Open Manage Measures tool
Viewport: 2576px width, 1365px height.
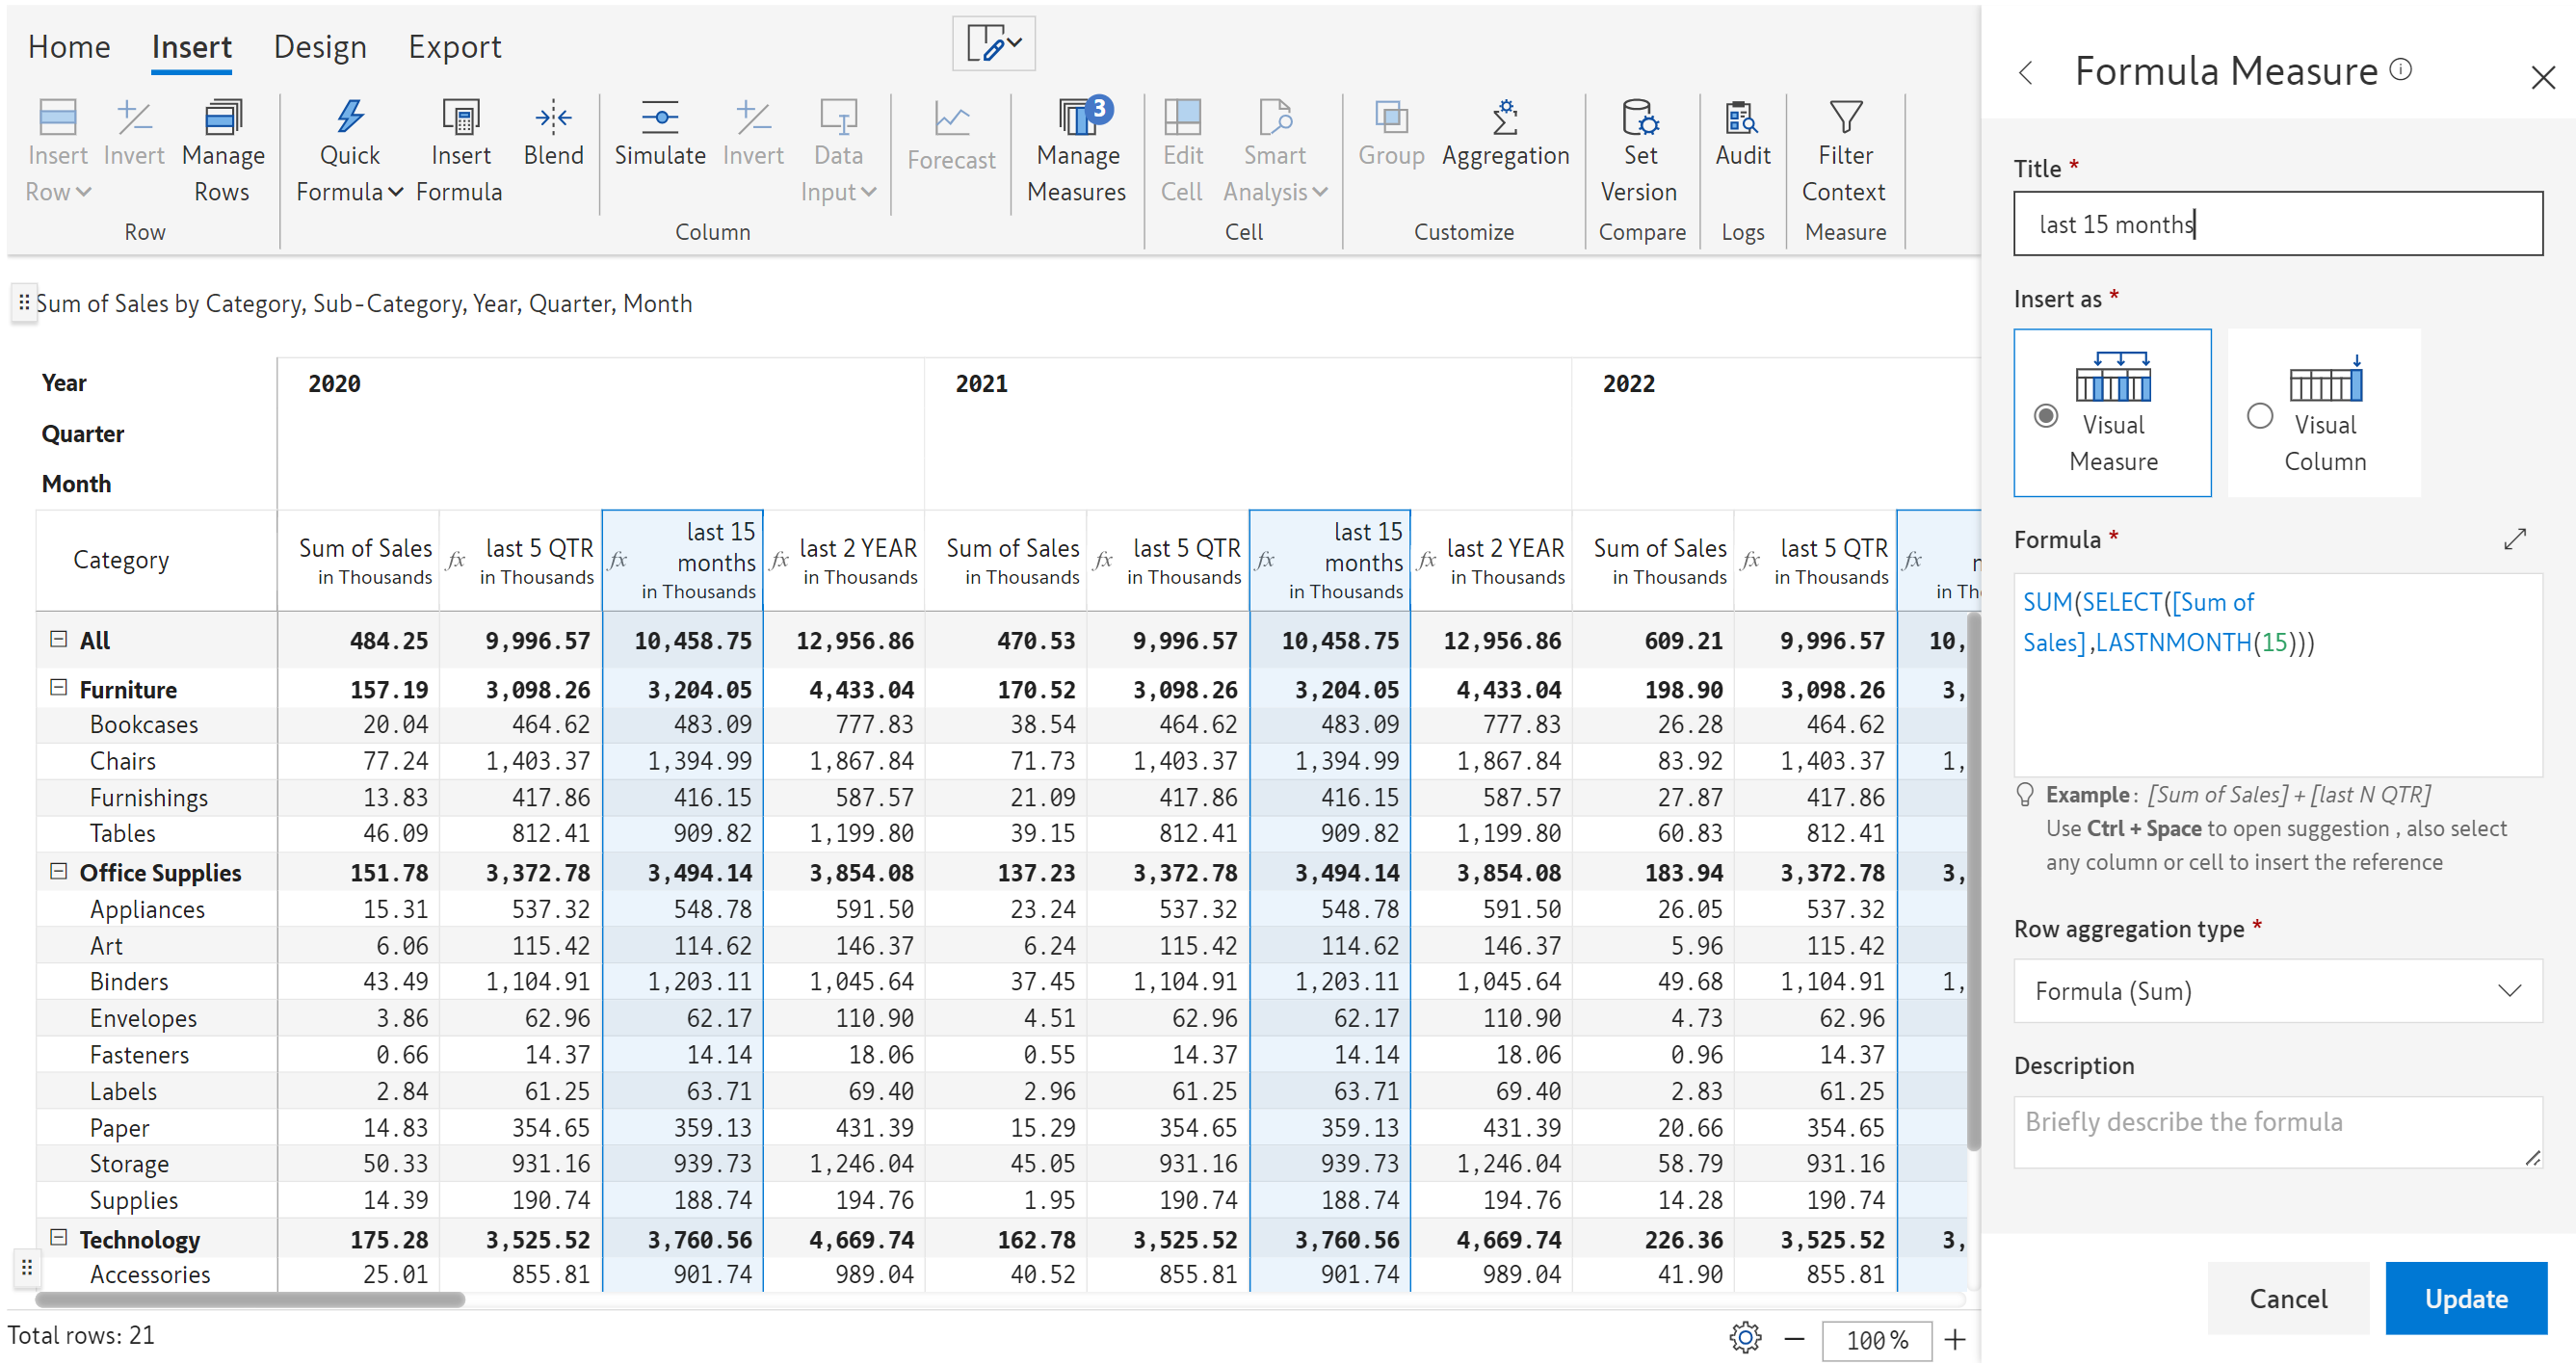tap(1077, 118)
